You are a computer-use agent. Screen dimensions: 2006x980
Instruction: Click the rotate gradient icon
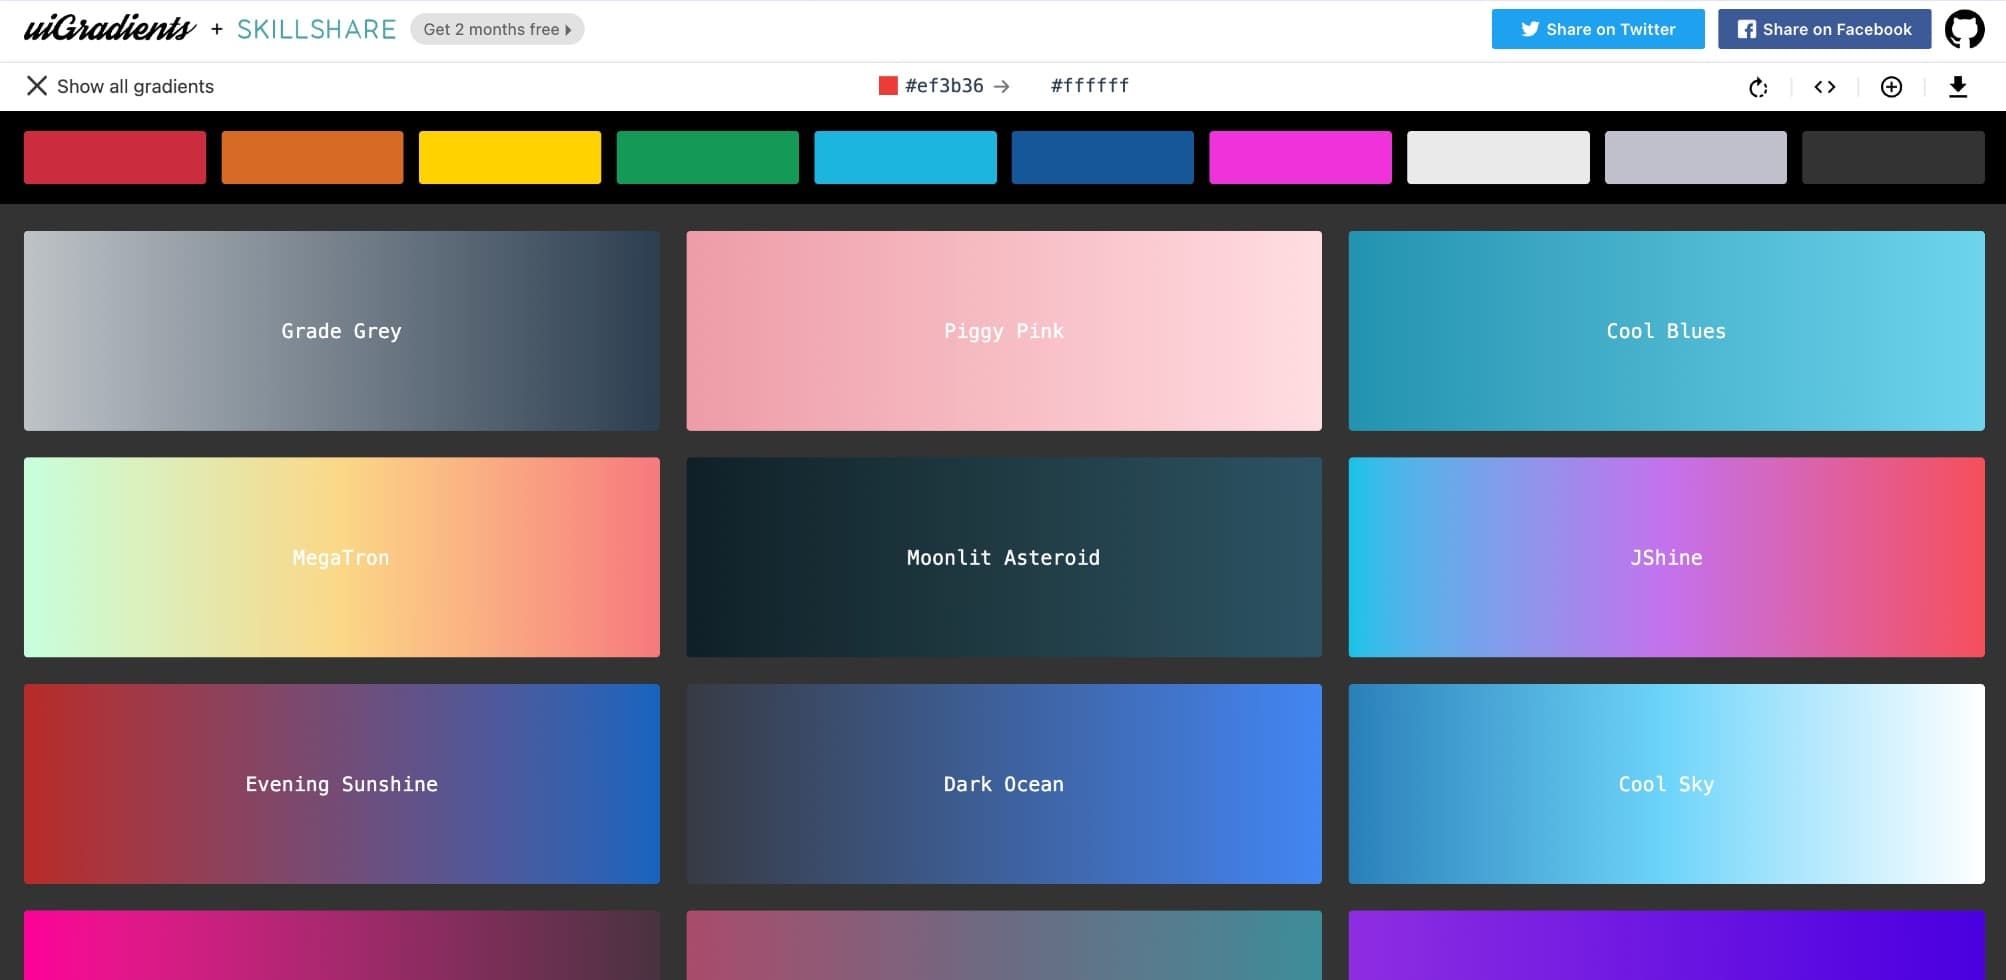pyautogui.click(x=1758, y=87)
